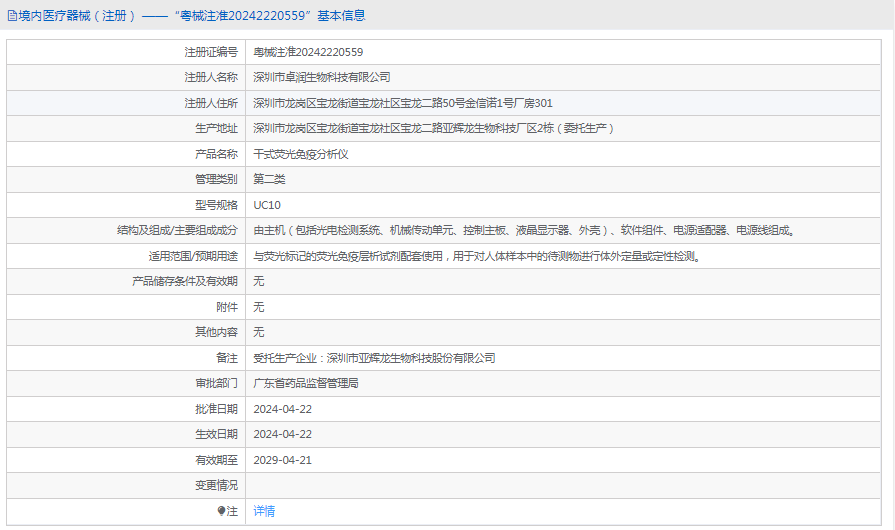Select structure description starting 由主机
Screen dimensions: 895x530
click(524, 230)
